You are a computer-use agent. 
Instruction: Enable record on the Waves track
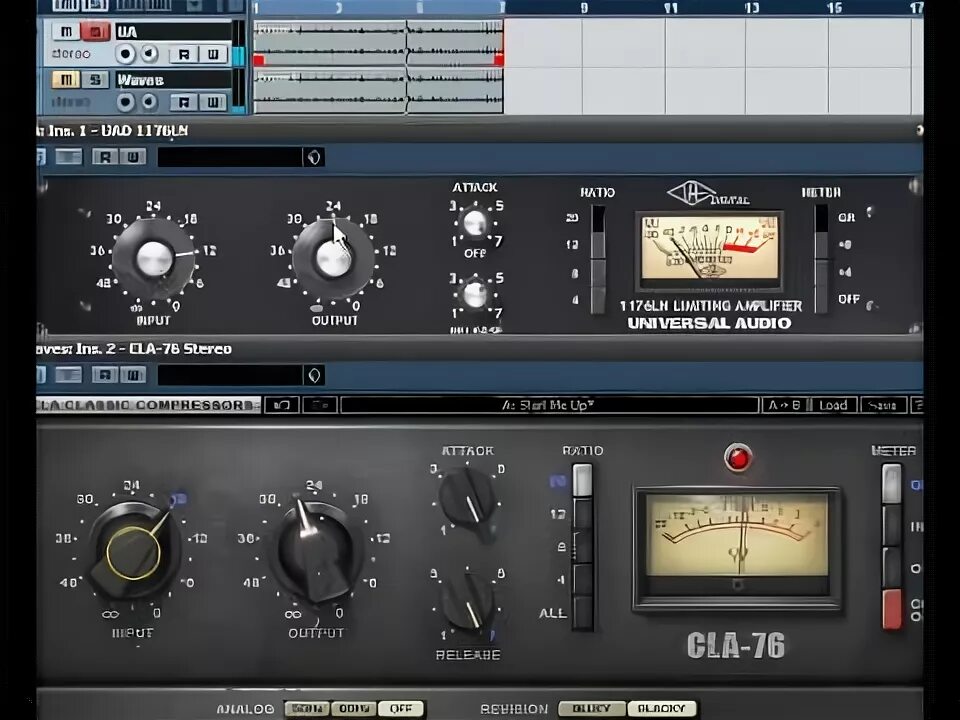(x=126, y=102)
